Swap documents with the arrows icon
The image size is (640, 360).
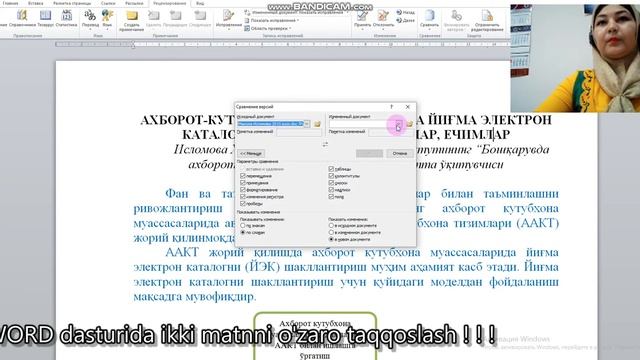click(325, 144)
